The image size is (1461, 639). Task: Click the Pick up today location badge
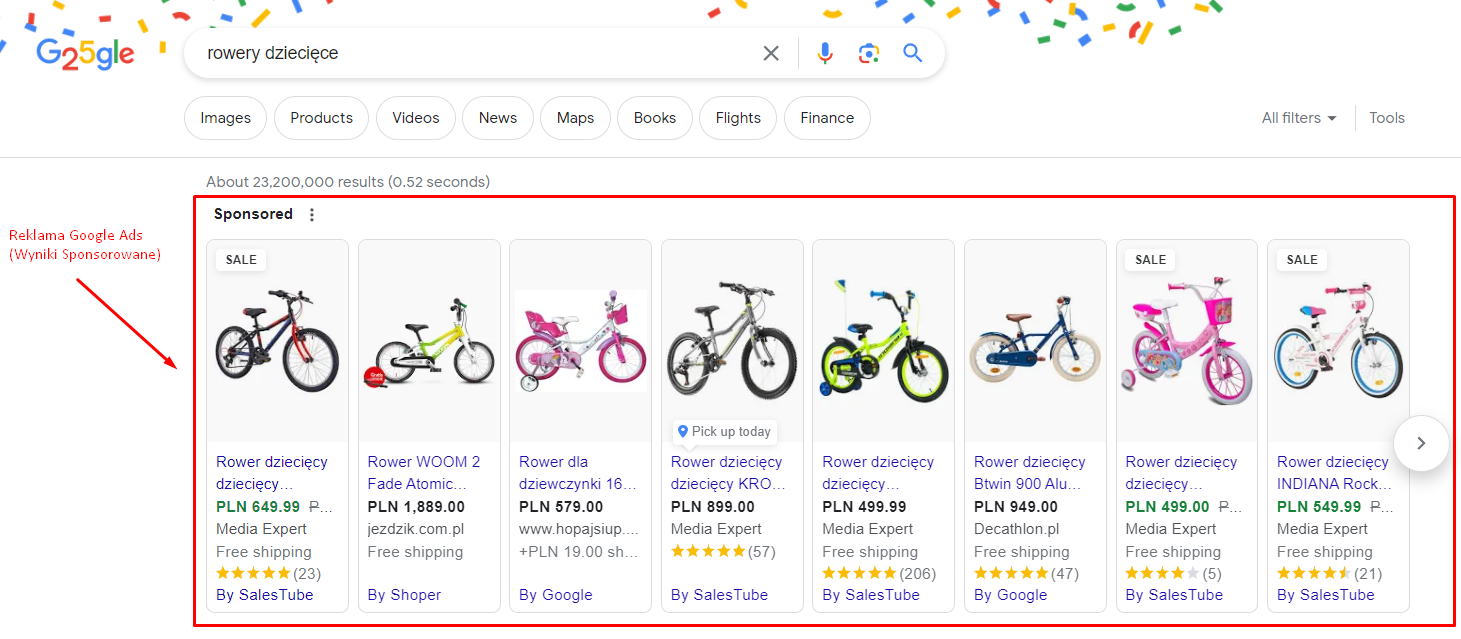pos(725,432)
